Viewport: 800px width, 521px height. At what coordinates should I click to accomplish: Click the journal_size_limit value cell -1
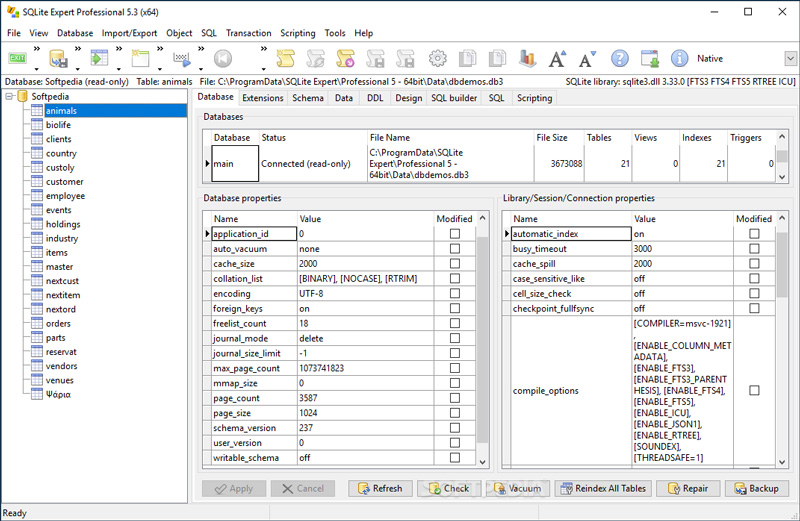(365, 353)
